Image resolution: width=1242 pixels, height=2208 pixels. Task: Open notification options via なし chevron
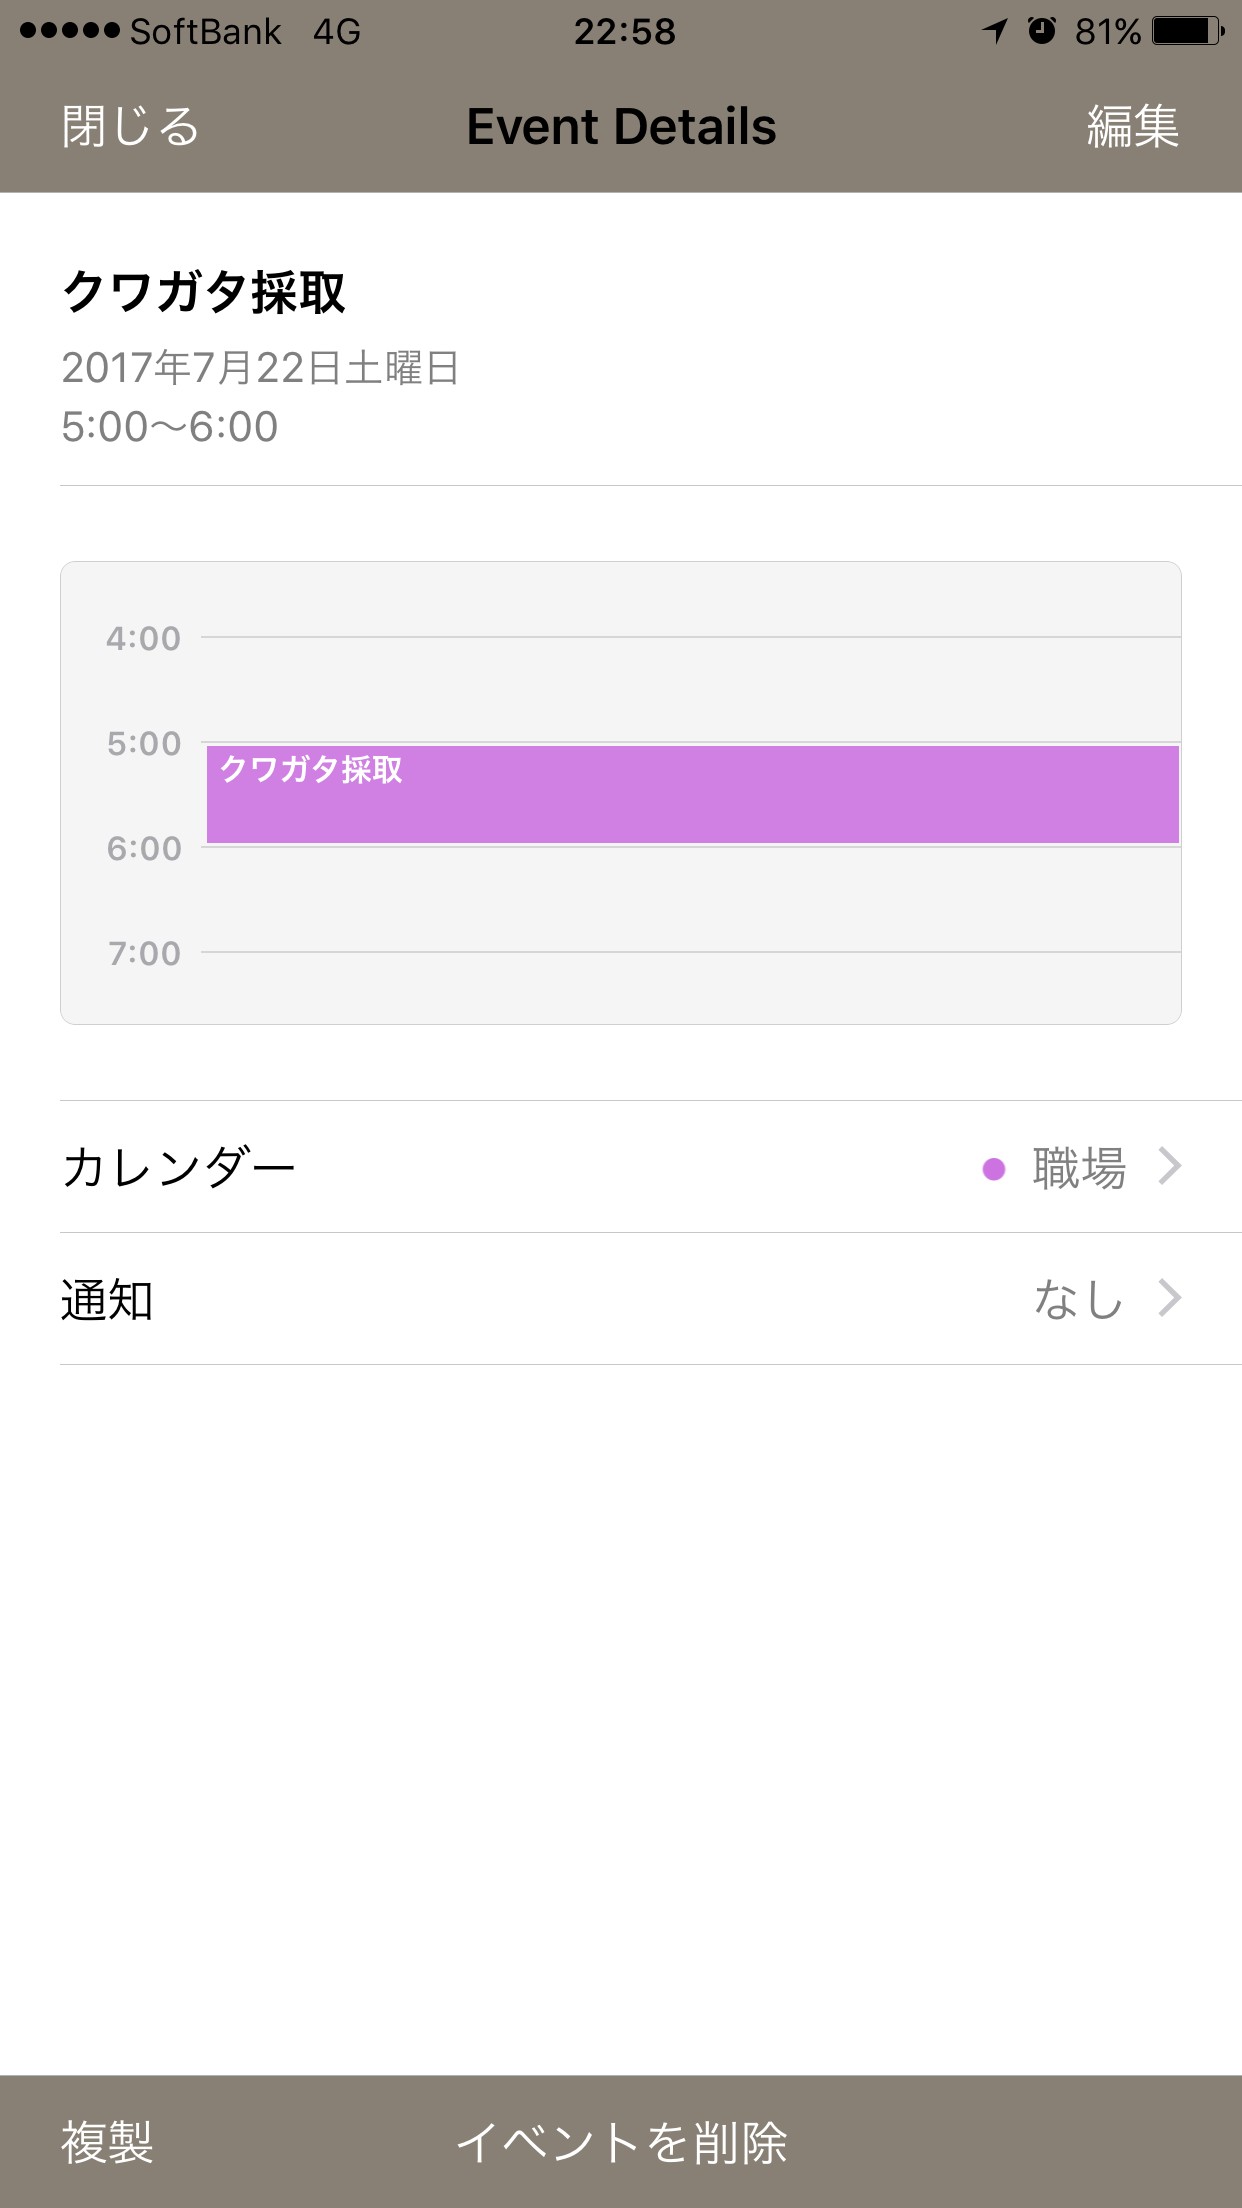point(1169,1299)
